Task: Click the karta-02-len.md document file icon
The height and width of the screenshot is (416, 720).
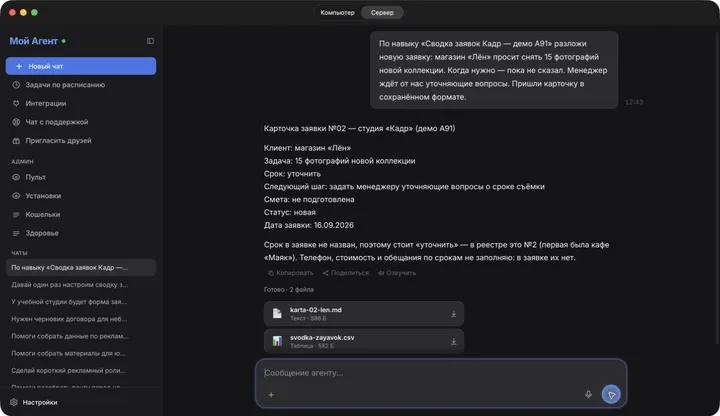Action: (277, 314)
